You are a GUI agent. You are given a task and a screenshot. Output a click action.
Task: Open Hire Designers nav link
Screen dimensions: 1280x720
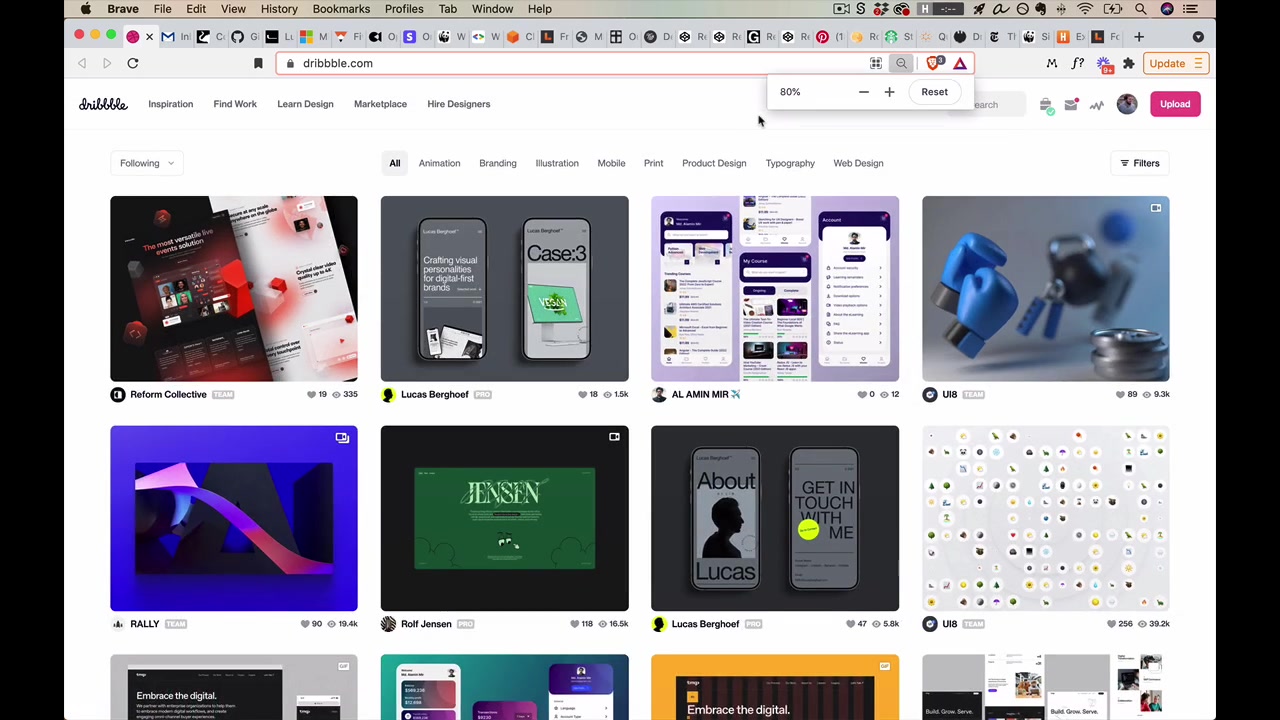click(x=459, y=104)
